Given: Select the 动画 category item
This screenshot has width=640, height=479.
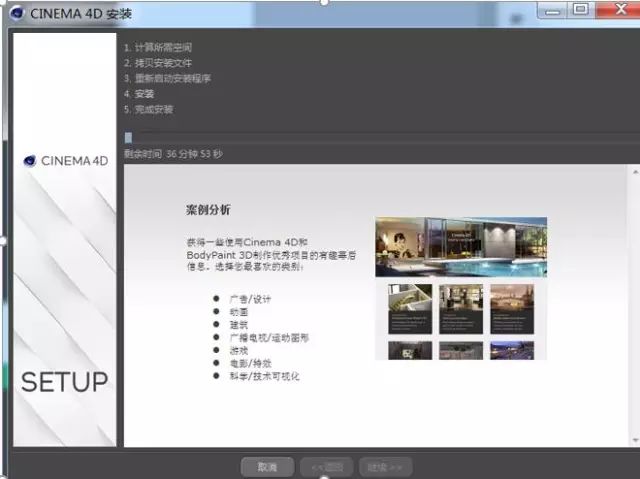Looking at the screenshot, I should click(x=239, y=312).
